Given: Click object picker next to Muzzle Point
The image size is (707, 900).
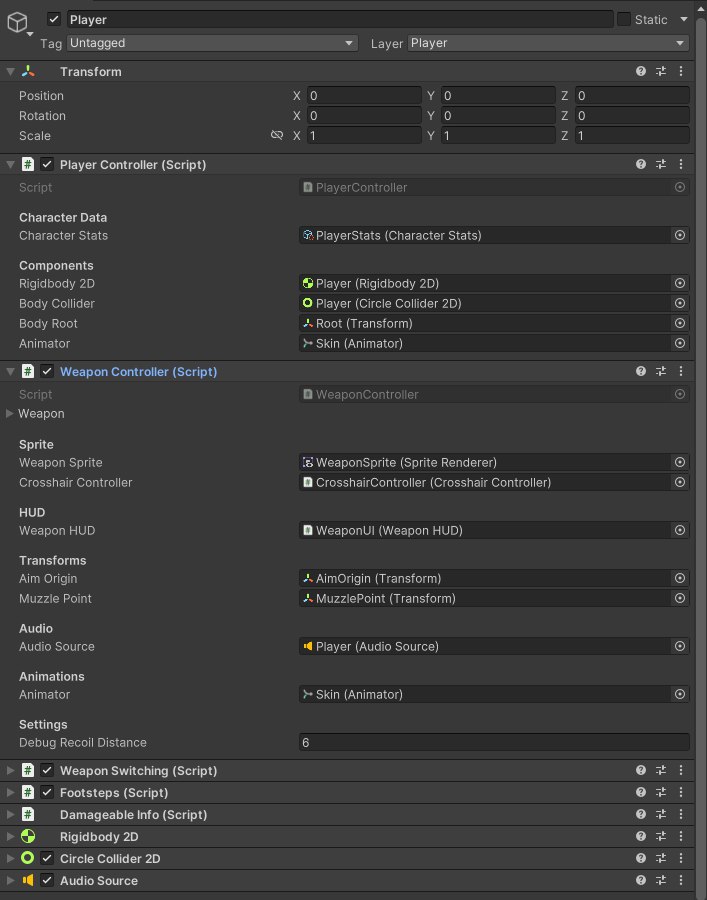Looking at the screenshot, I should 680,598.
